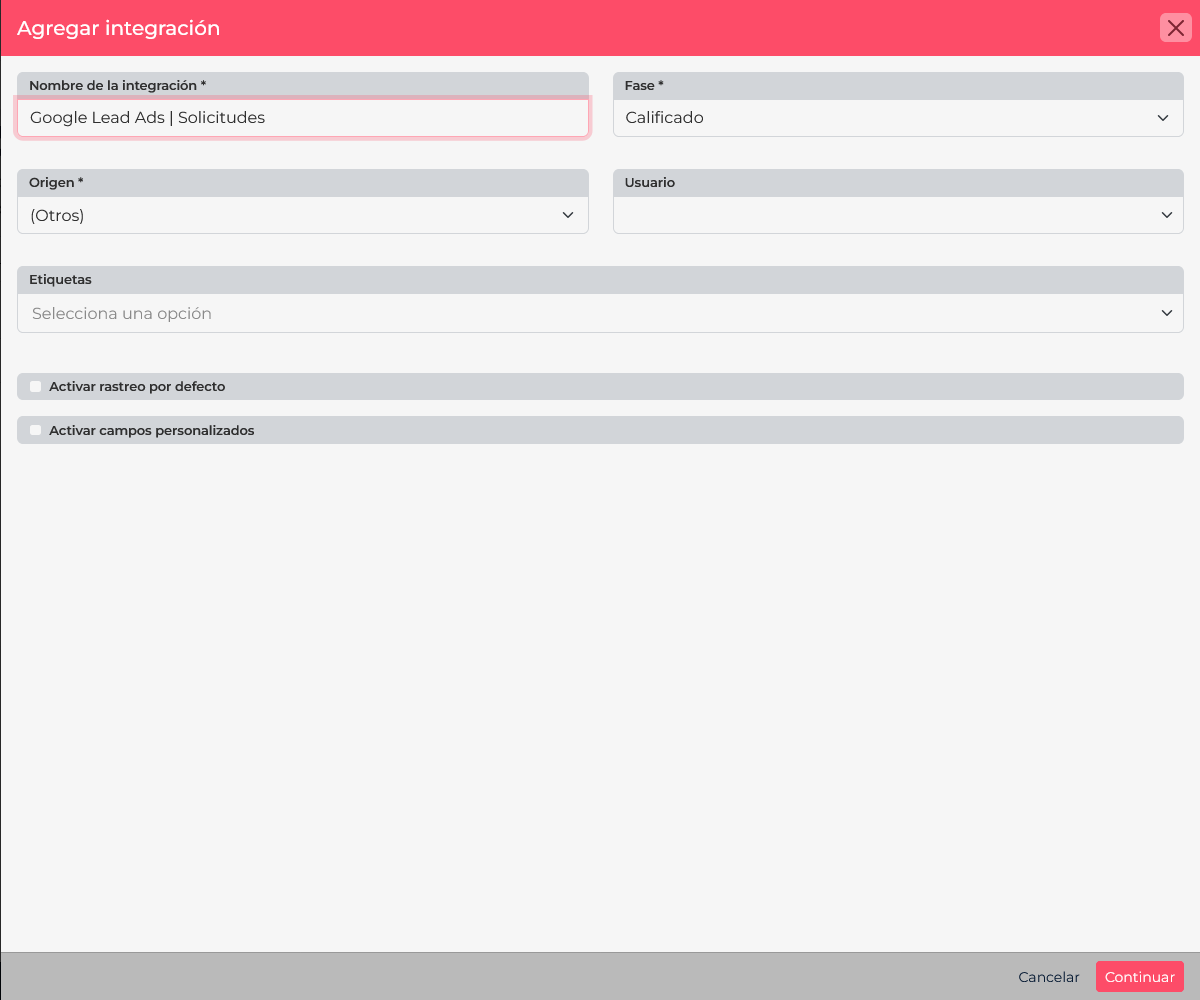Open the Origen dropdown showing (Otros)
The image size is (1200, 1000).
[303, 215]
